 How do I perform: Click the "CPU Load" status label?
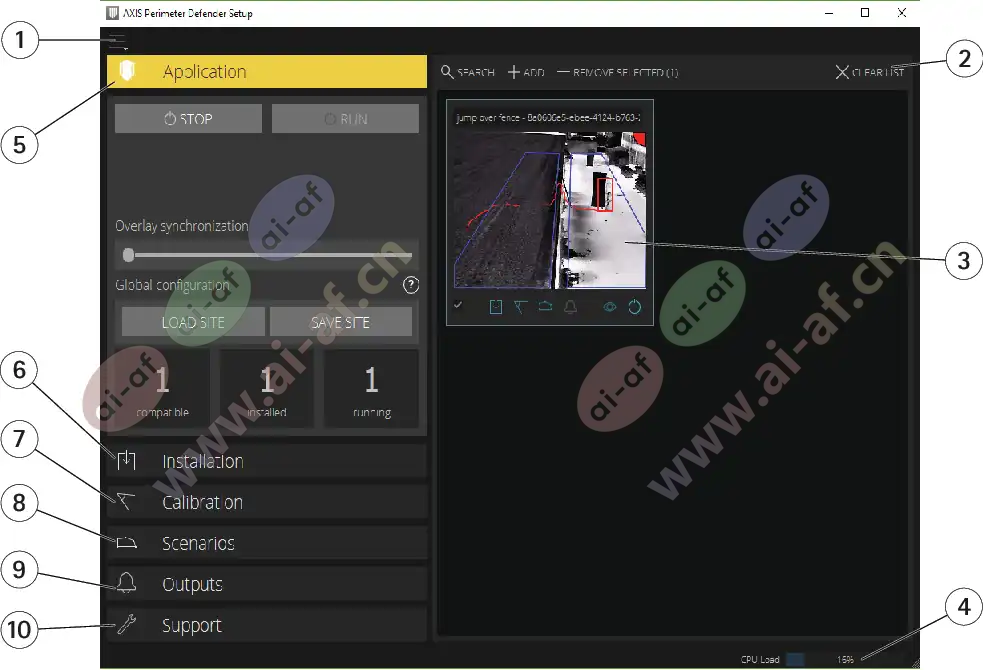coord(760,659)
